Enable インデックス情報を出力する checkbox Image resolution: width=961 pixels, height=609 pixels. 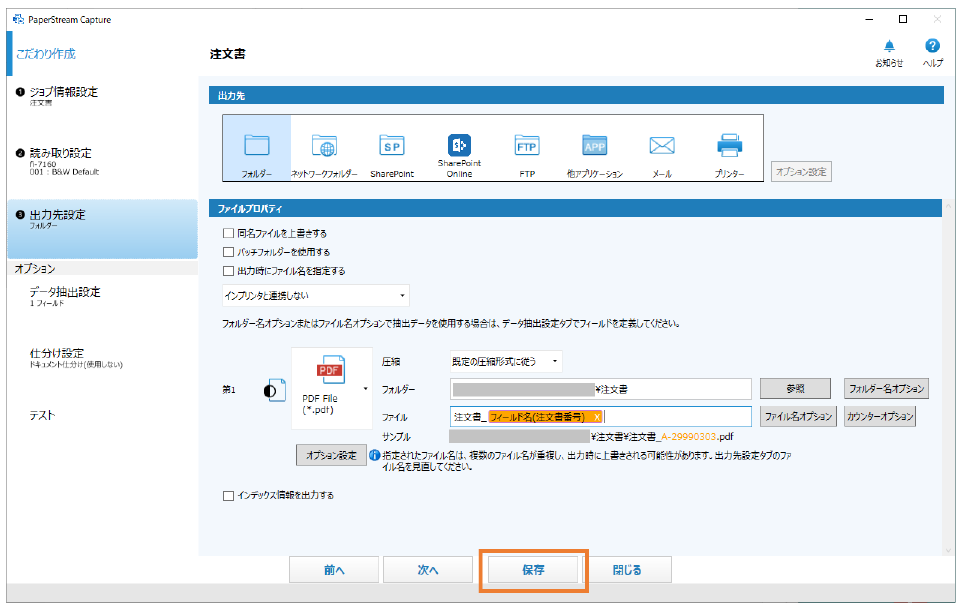(x=229, y=496)
